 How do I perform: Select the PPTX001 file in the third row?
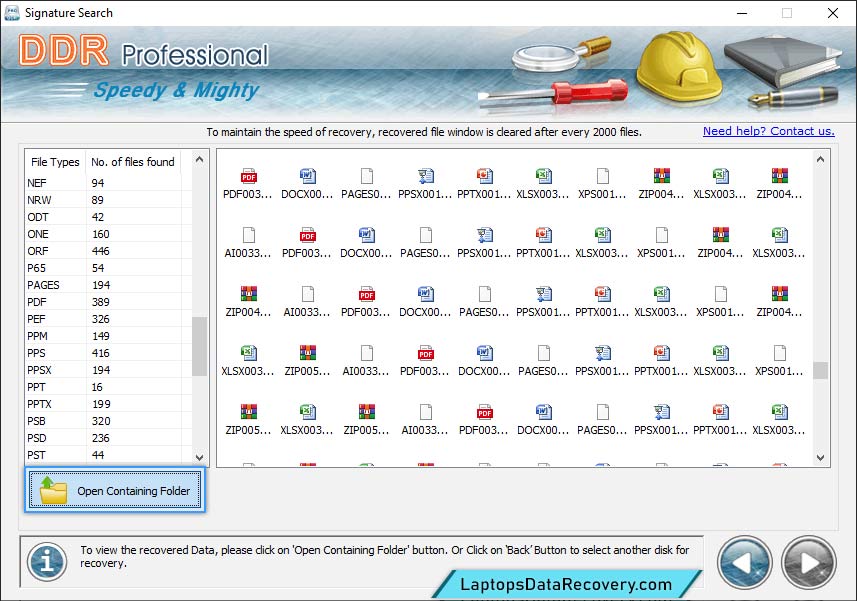coord(602,302)
